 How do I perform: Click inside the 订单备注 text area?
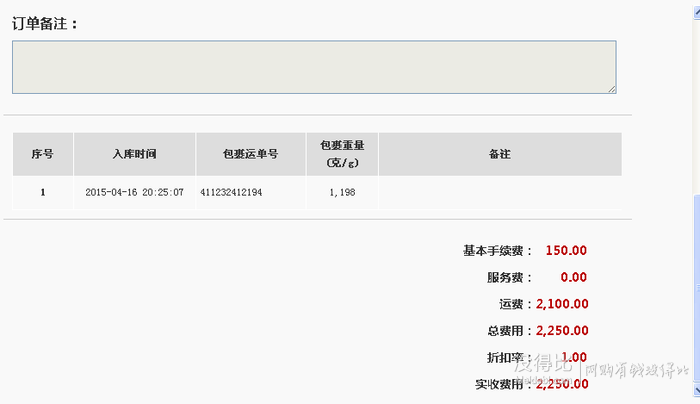pos(314,67)
